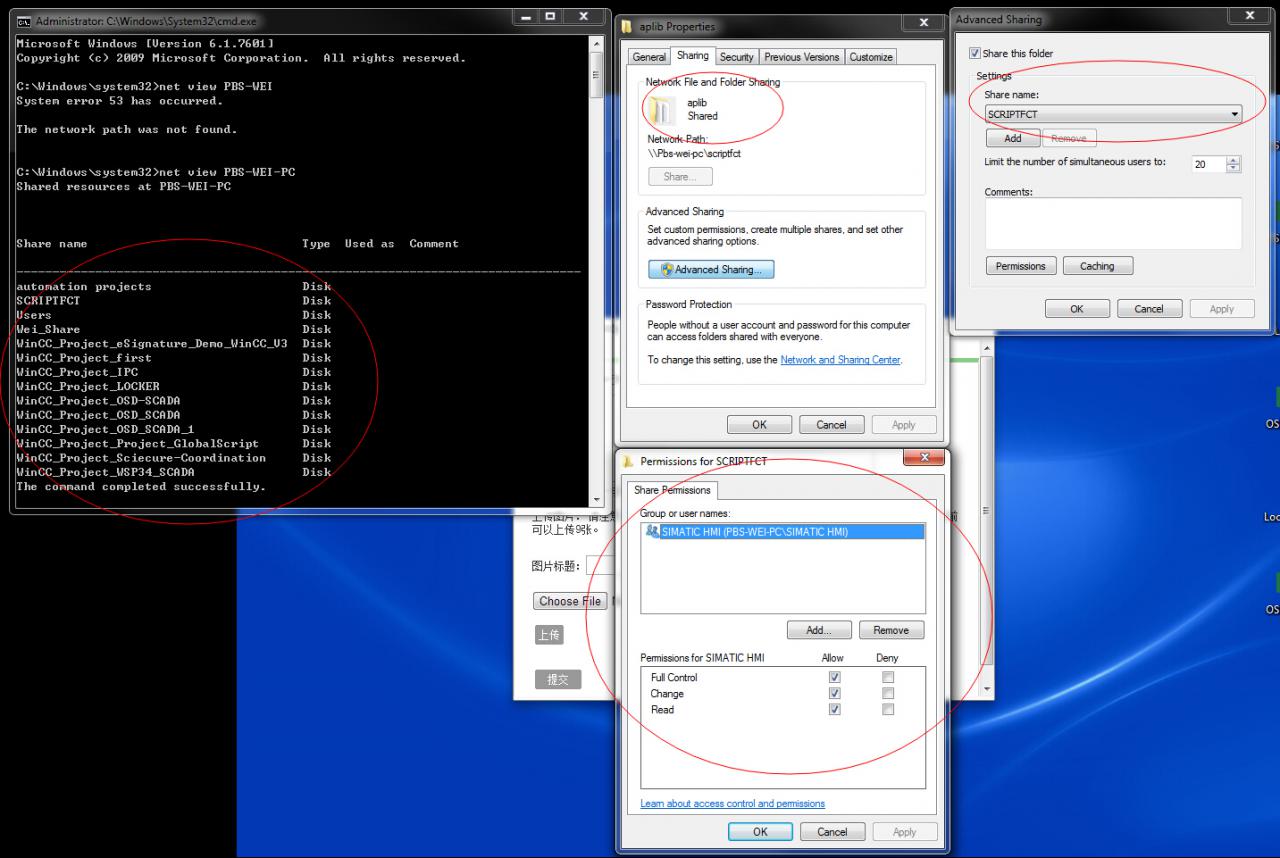Click the Advanced Sharing... button
The image size is (1280, 858).
tap(711, 269)
